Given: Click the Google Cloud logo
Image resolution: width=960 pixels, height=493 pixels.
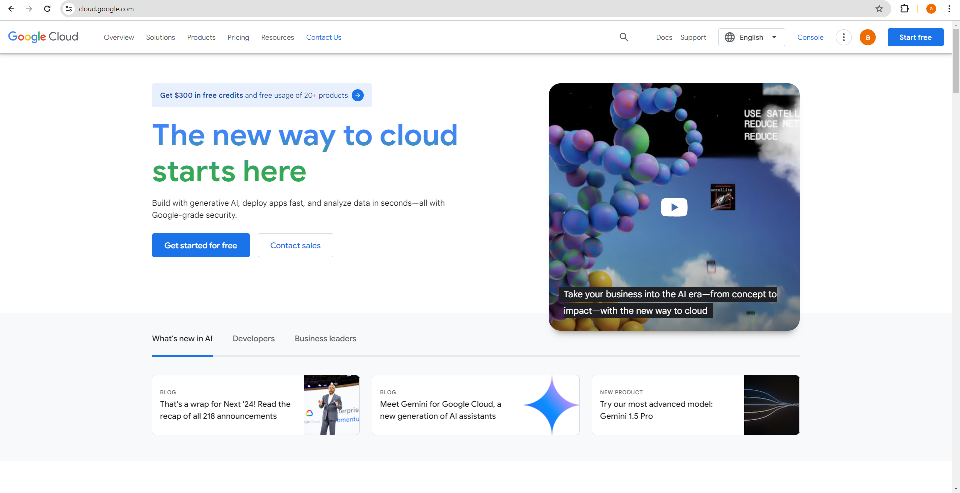Looking at the screenshot, I should [x=43, y=37].
